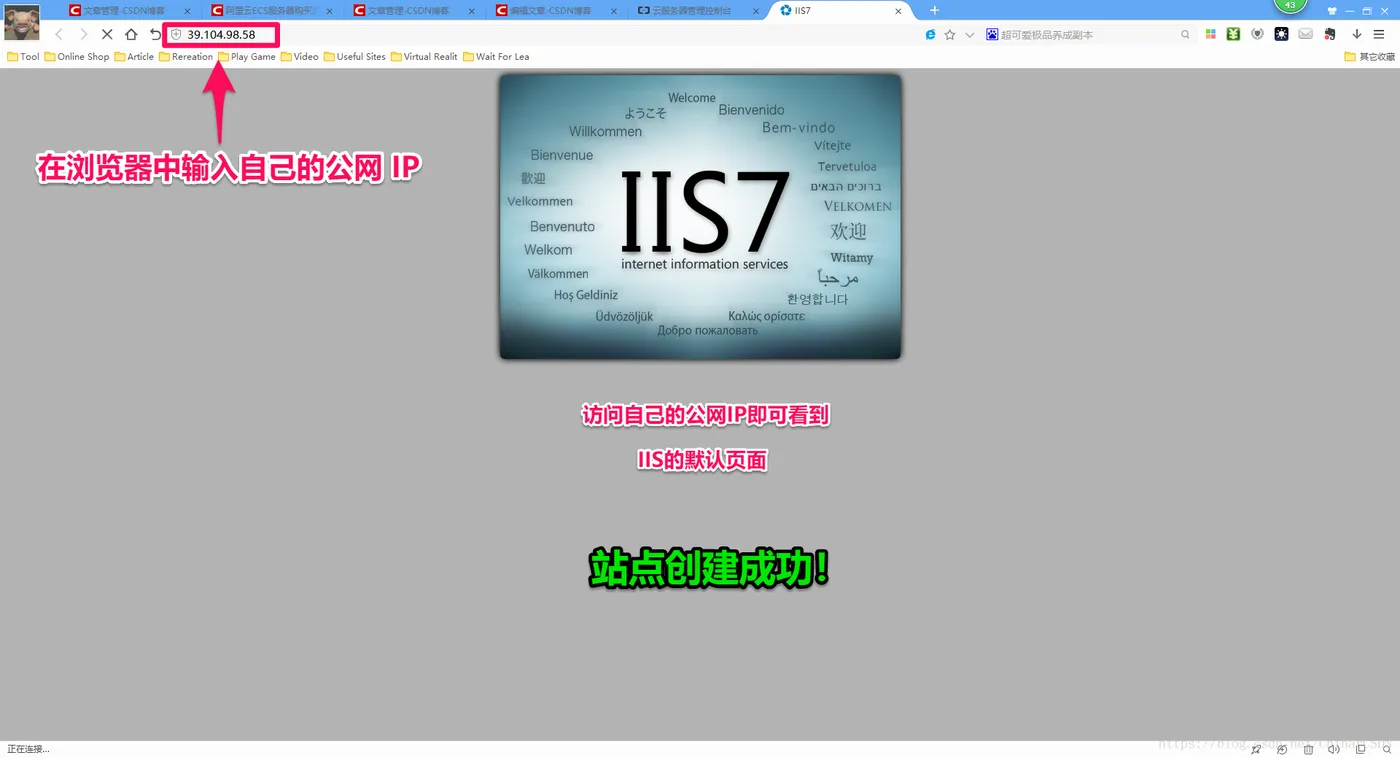The image size is (1400, 758).
Task: Open the mail envelope extension
Action: click(x=1305, y=34)
